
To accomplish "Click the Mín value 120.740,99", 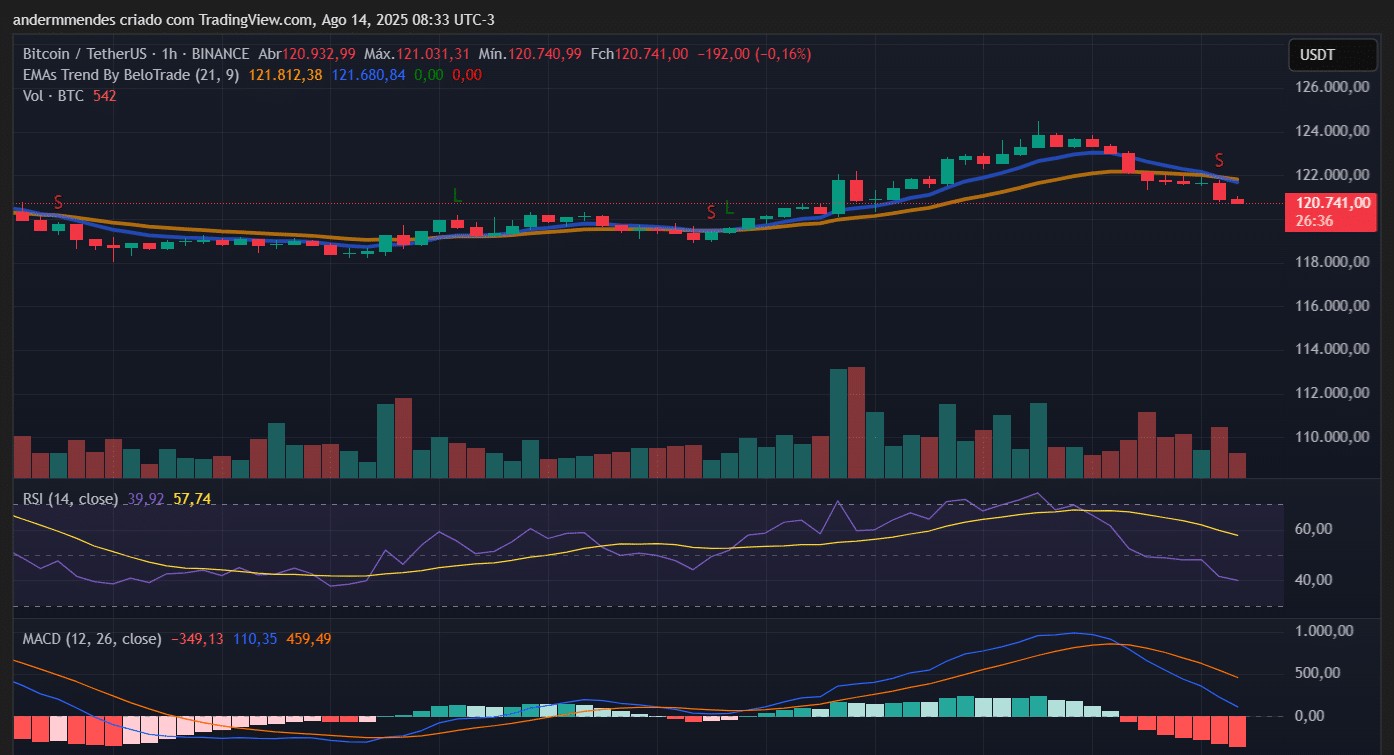I will [x=545, y=54].
